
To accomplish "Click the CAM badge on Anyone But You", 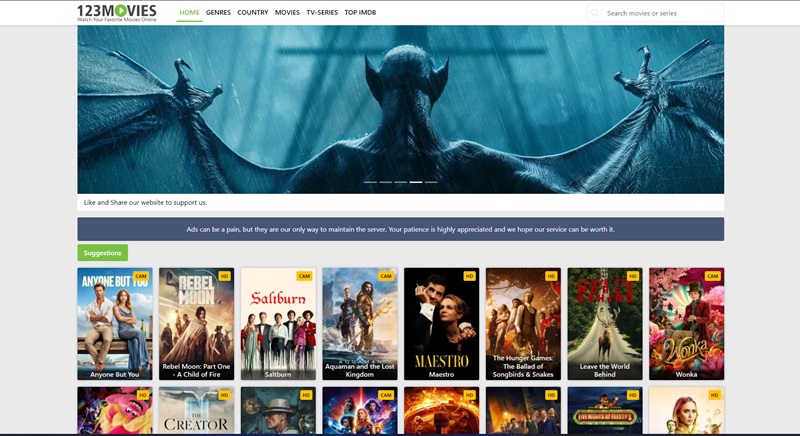I will (x=141, y=276).
